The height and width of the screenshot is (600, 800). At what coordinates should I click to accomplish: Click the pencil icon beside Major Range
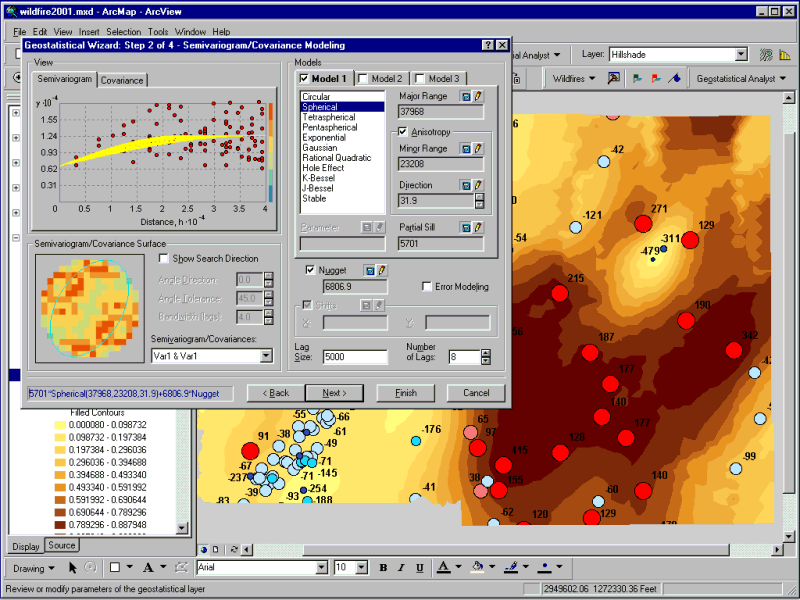[x=478, y=96]
